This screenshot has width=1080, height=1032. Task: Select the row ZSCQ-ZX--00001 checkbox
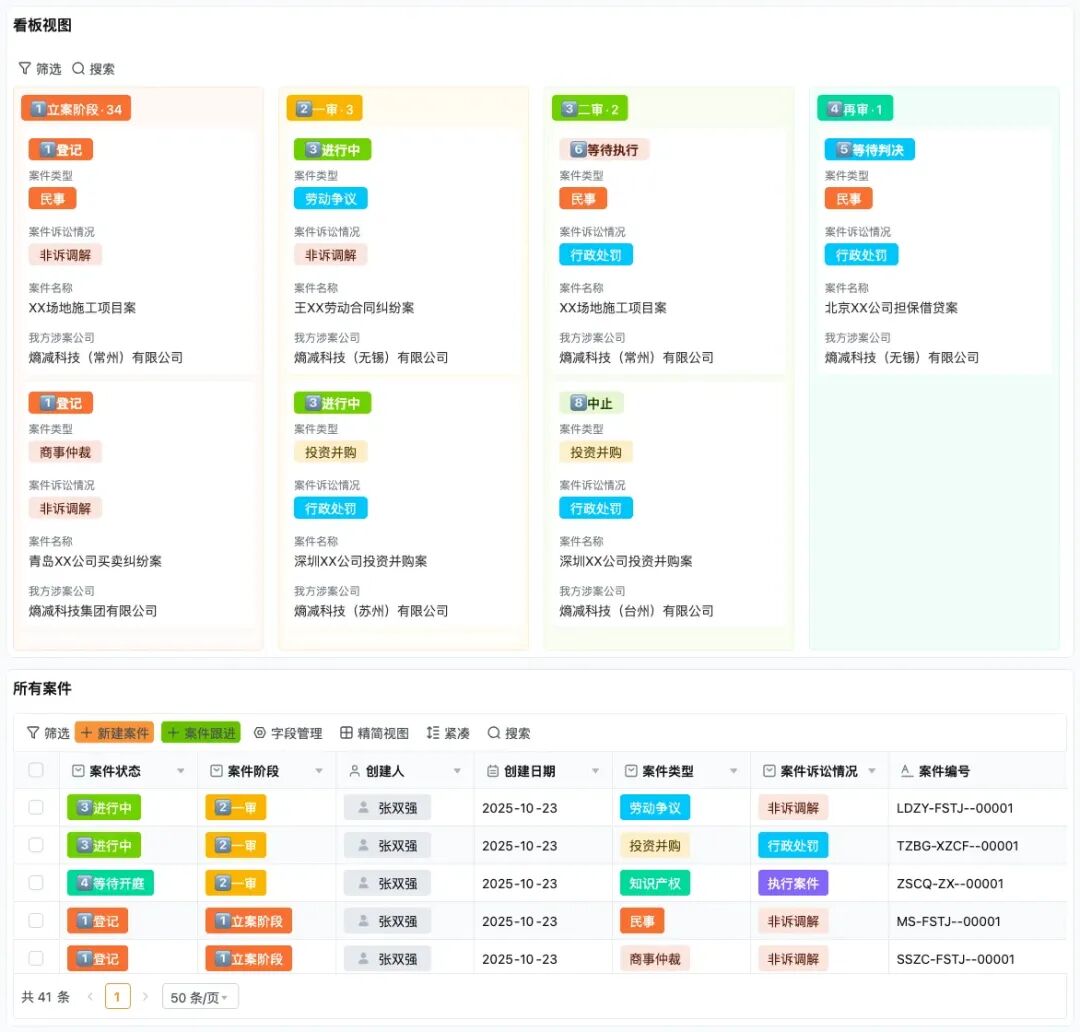coord(36,883)
